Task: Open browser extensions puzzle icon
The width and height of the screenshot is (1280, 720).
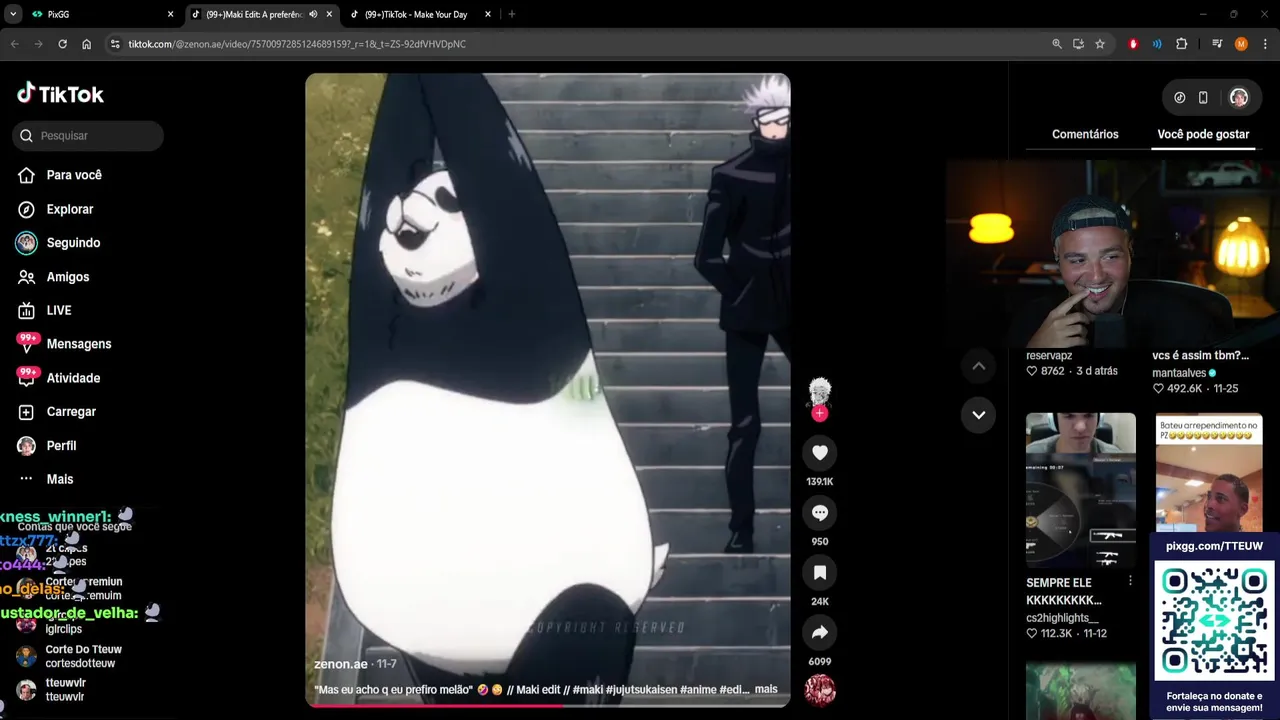Action: 1181,44
